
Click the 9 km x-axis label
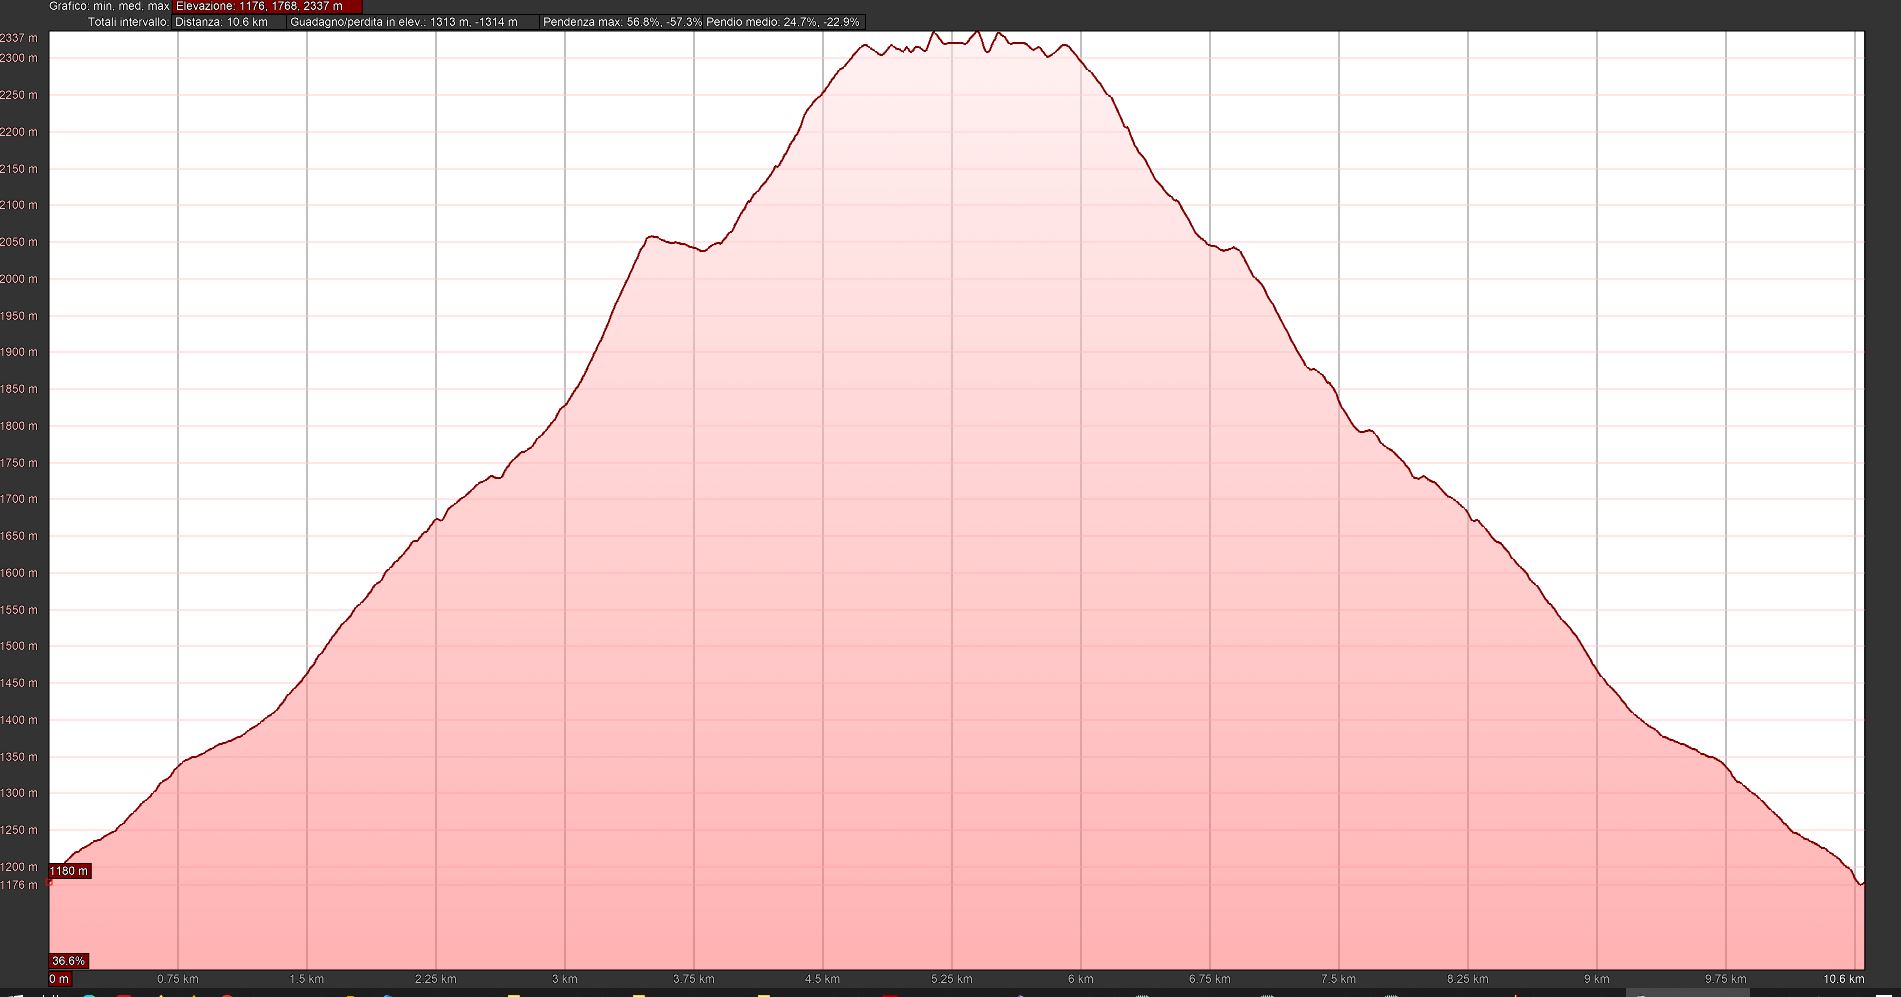tap(1596, 979)
